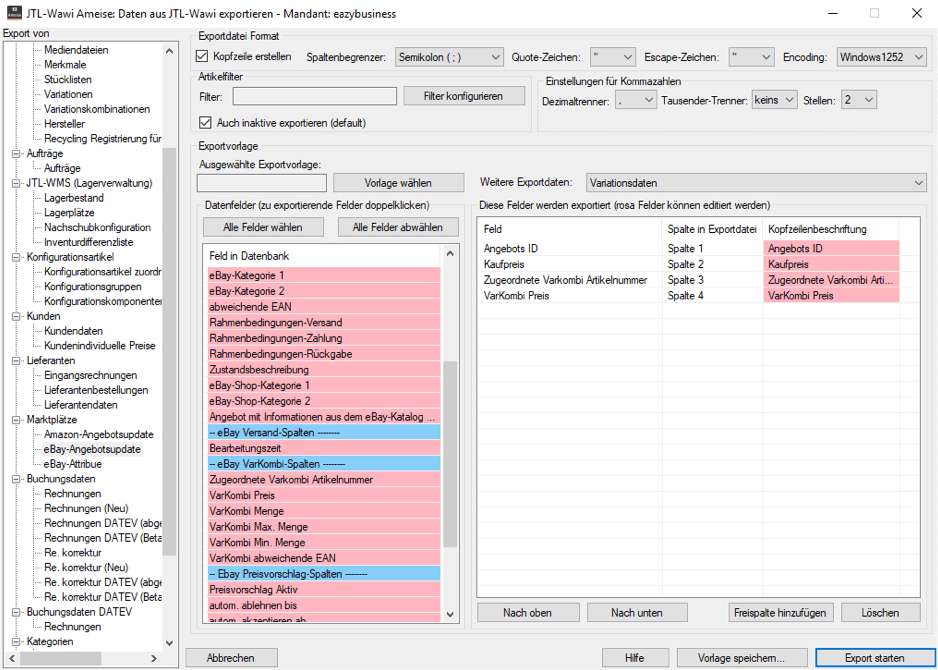Screen dimensions: 938x670
Task: Collapse the Kategorien tree node
Action: click(16, 641)
